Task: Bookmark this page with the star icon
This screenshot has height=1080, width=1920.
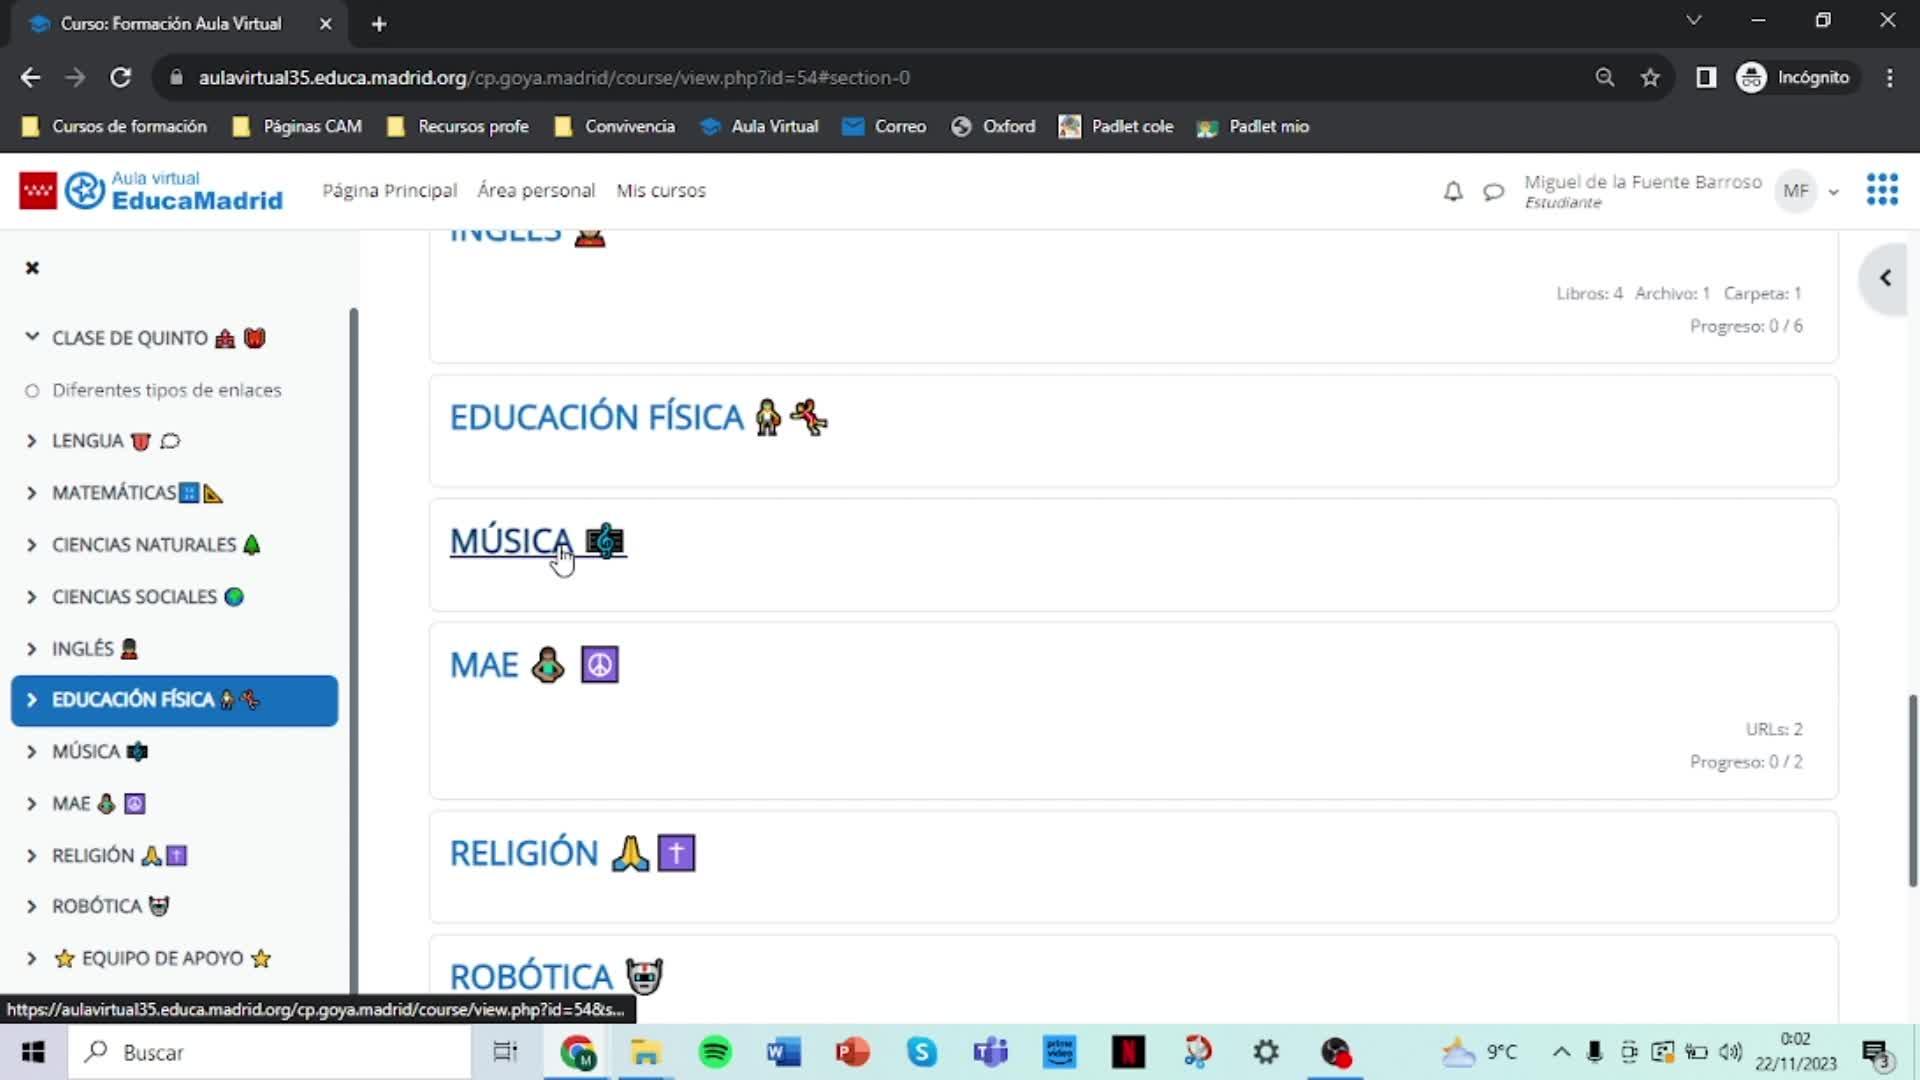Action: [1650, 77]
